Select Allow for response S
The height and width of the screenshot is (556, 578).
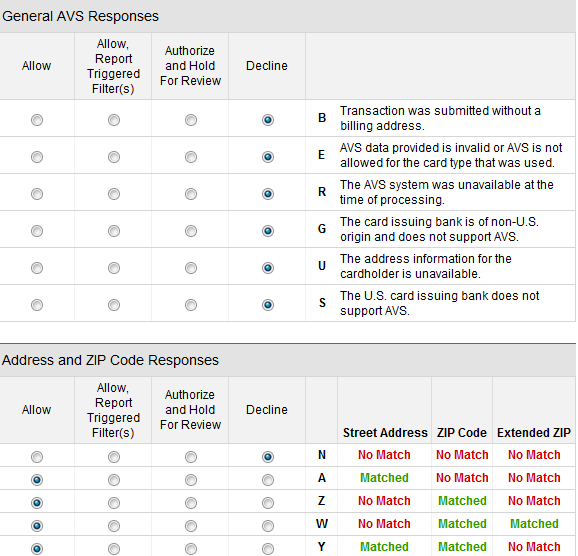(x=37, y=305)
